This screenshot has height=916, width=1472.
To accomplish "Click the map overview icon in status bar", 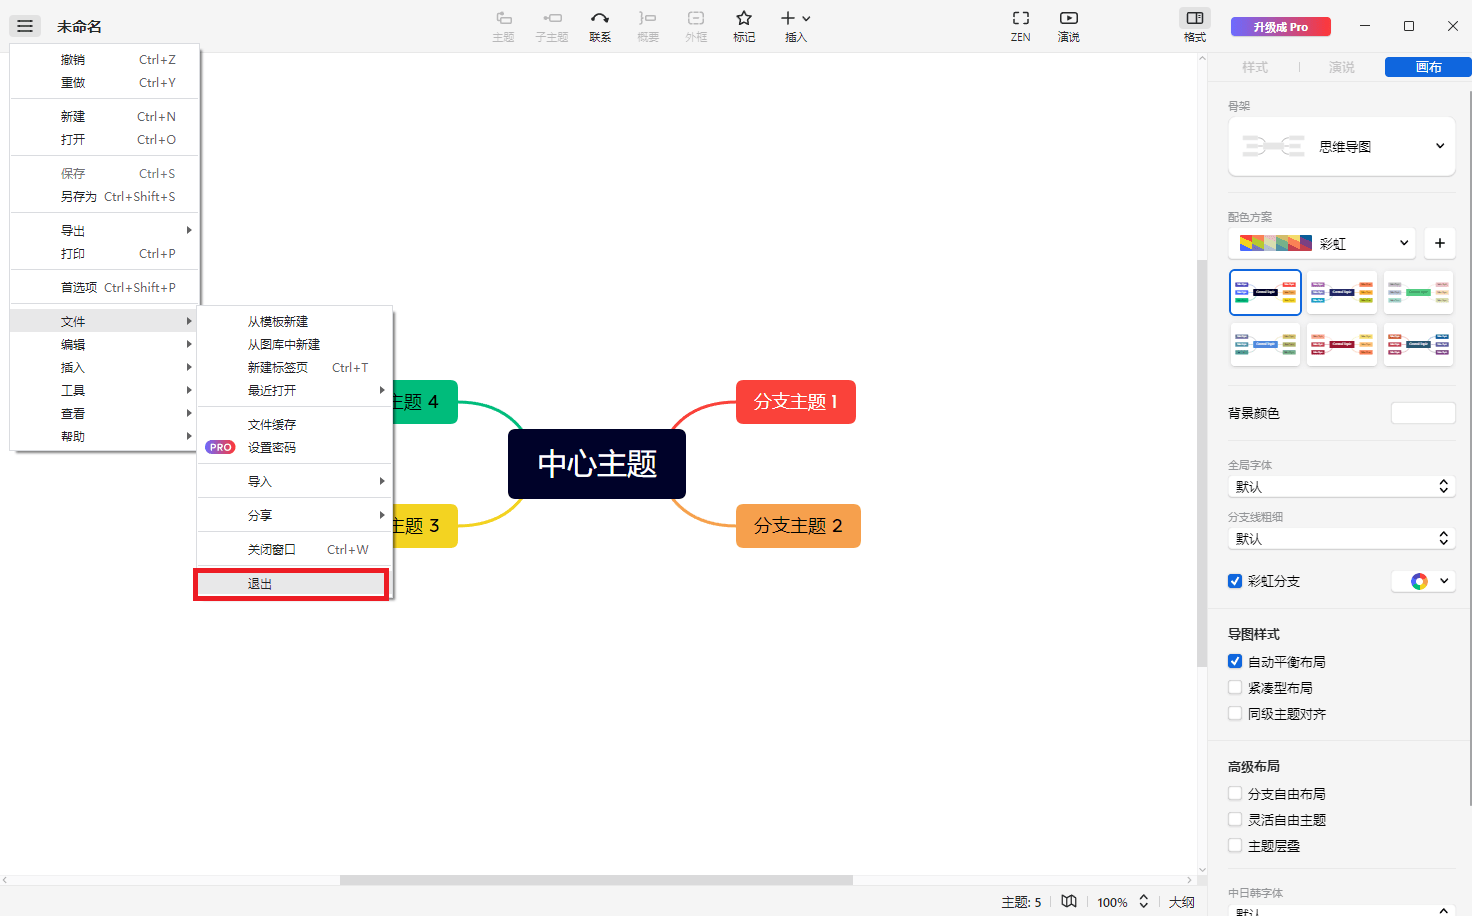I will (x=1069, y=901).
